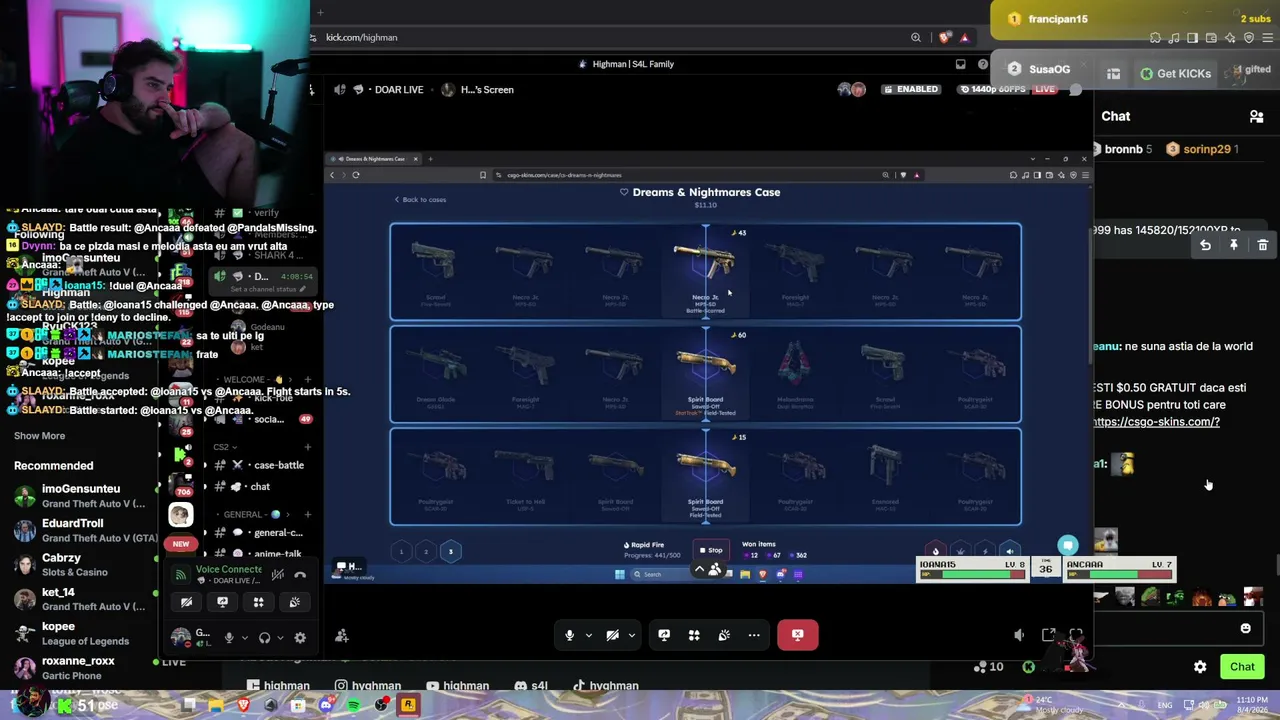The width and height of the screenshot is (1280, 720).
Task: Open the highman TikTok link
Action: pos(606,686)
